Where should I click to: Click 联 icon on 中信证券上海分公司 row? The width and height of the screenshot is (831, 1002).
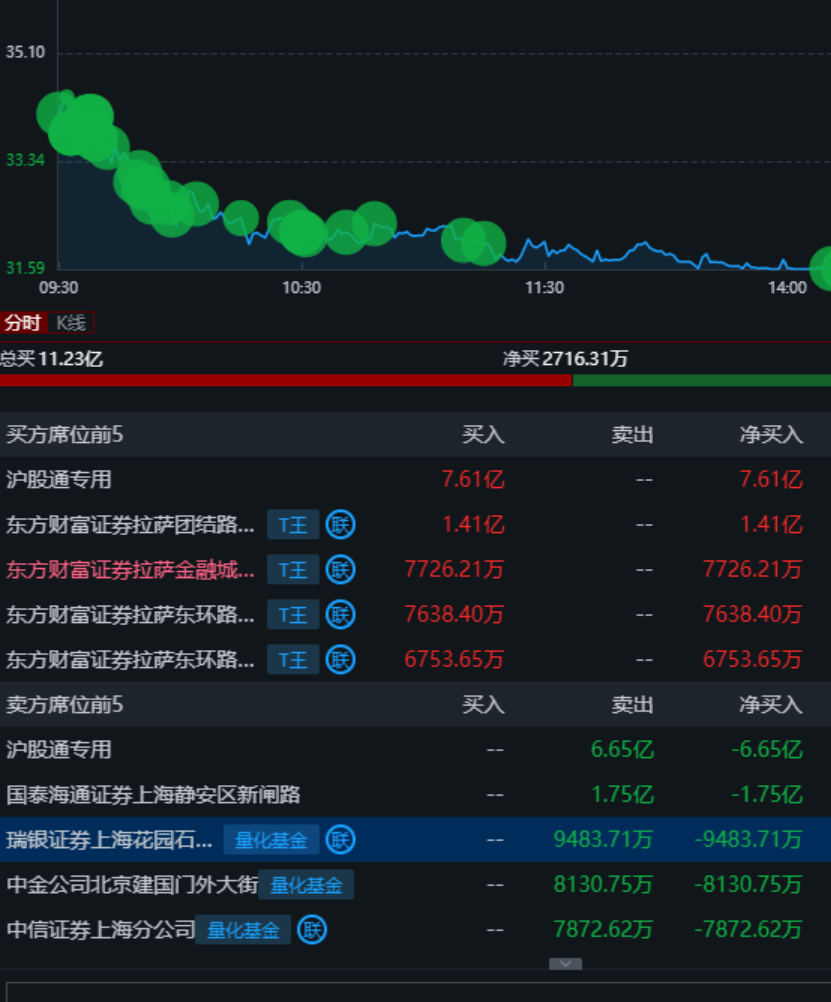[312, 930]
